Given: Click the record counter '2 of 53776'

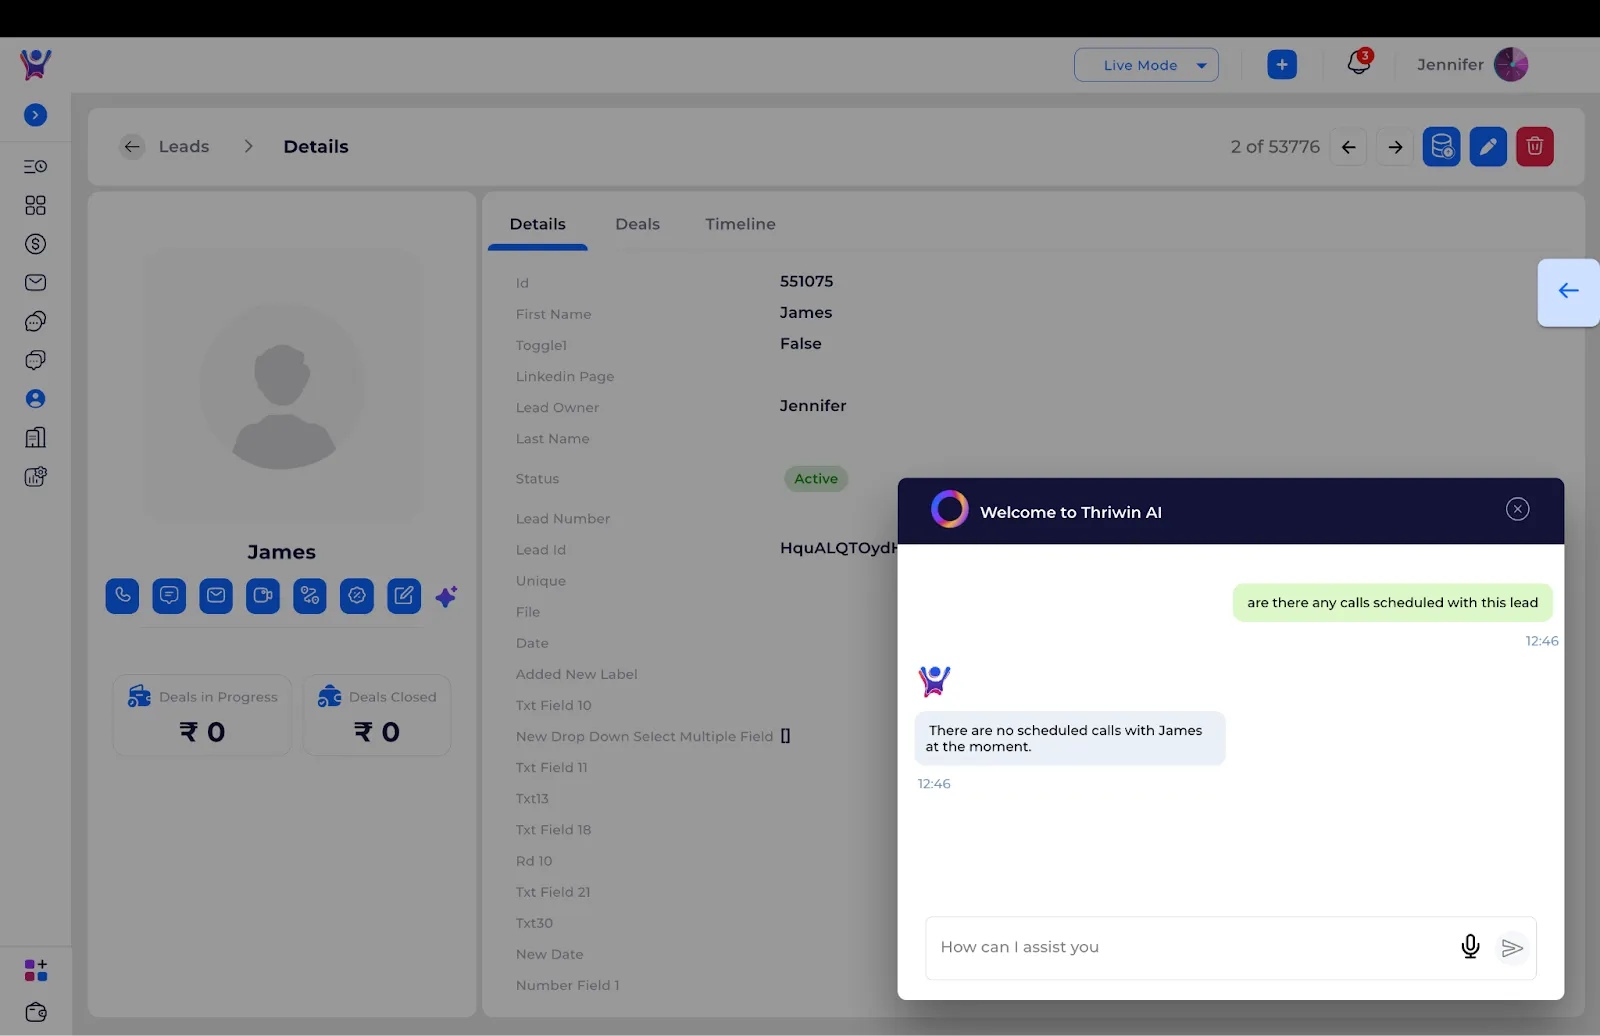Looking at the screenshot, I should (1275, 147).
